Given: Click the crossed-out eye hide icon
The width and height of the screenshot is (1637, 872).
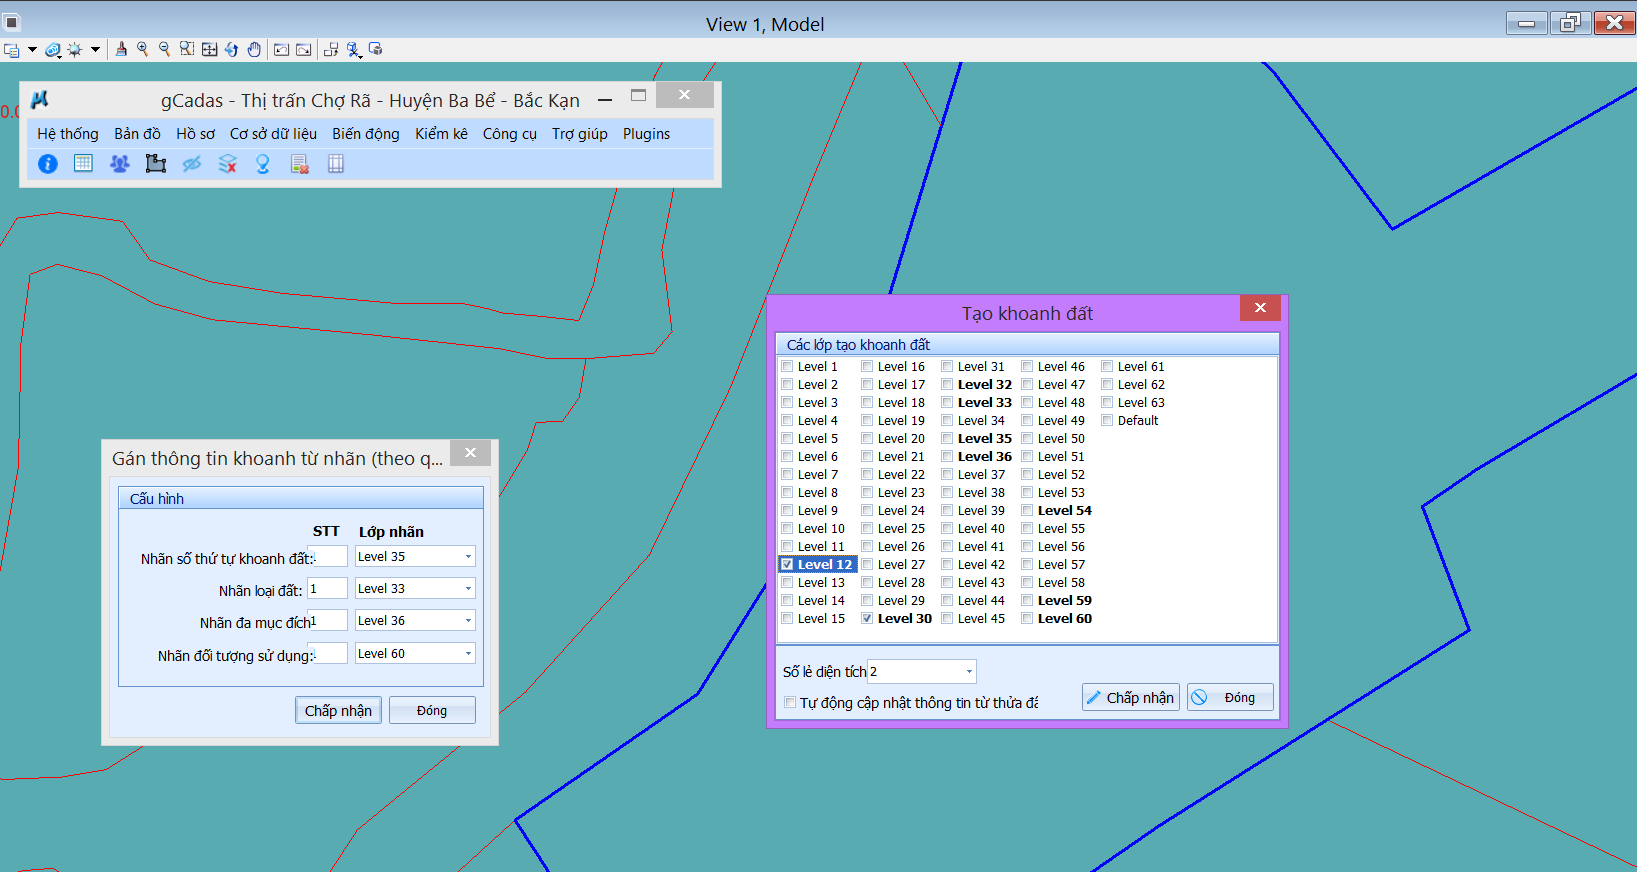Looking at the screenshot, I should 192,164.
